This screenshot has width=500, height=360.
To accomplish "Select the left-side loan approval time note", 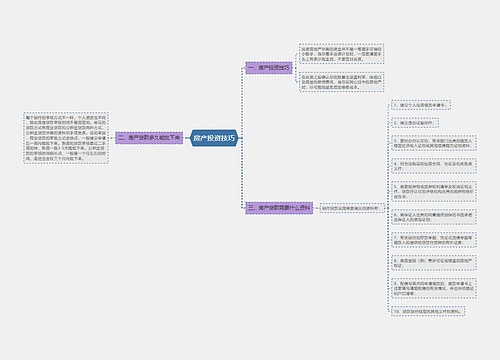I will pyautogui.click(x=66, y=138).
